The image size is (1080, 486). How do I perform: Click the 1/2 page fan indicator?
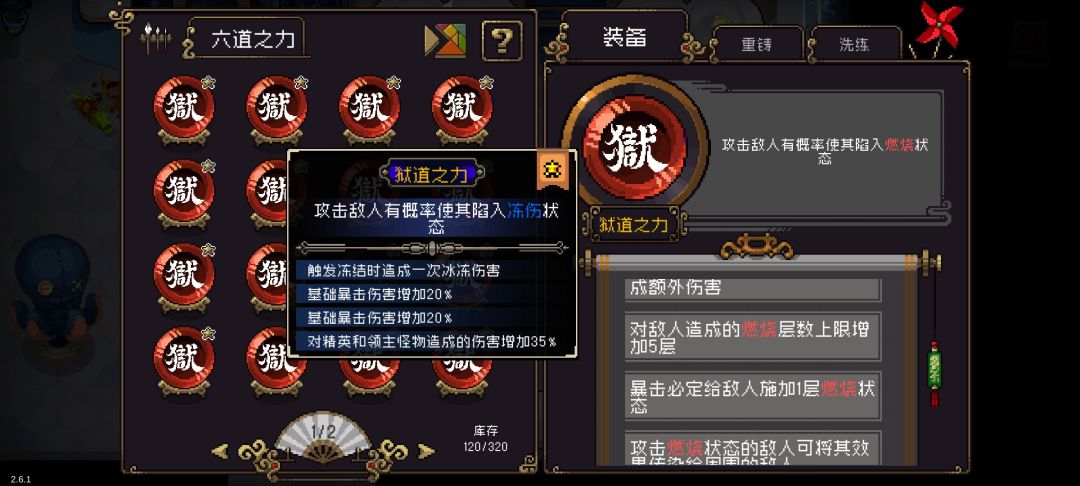pos(323,436)
